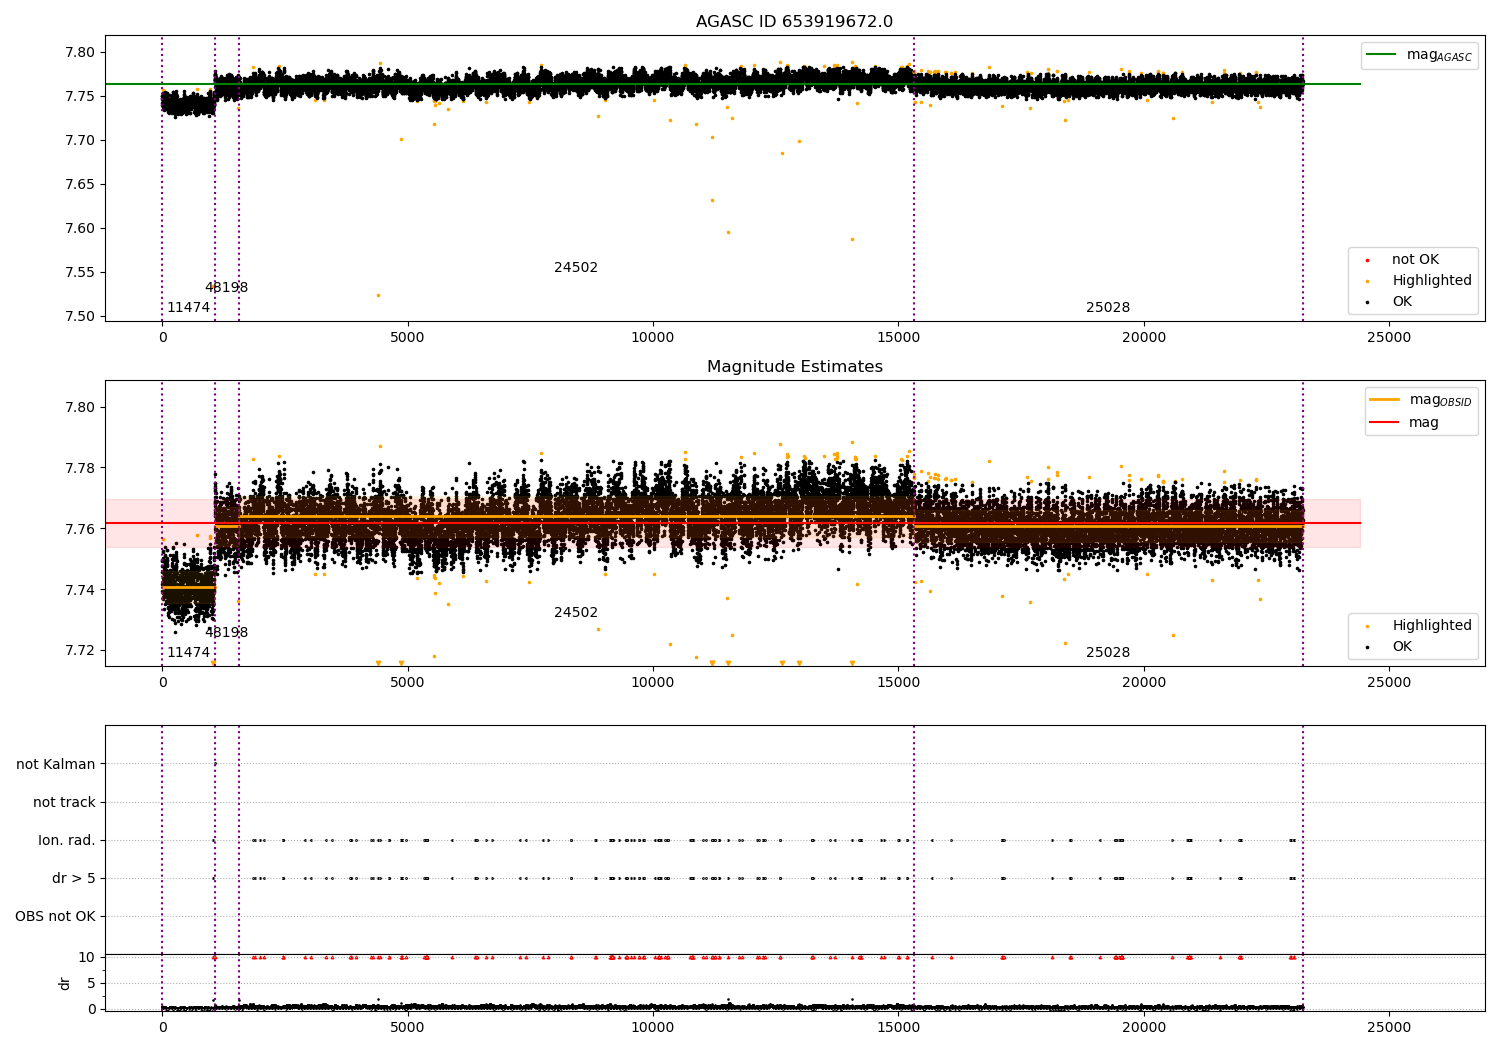This screenshot has height=1050, width=1500.
Task: Click the 20000 x-tick under the bottom plot
Action: (1144, 1028)
